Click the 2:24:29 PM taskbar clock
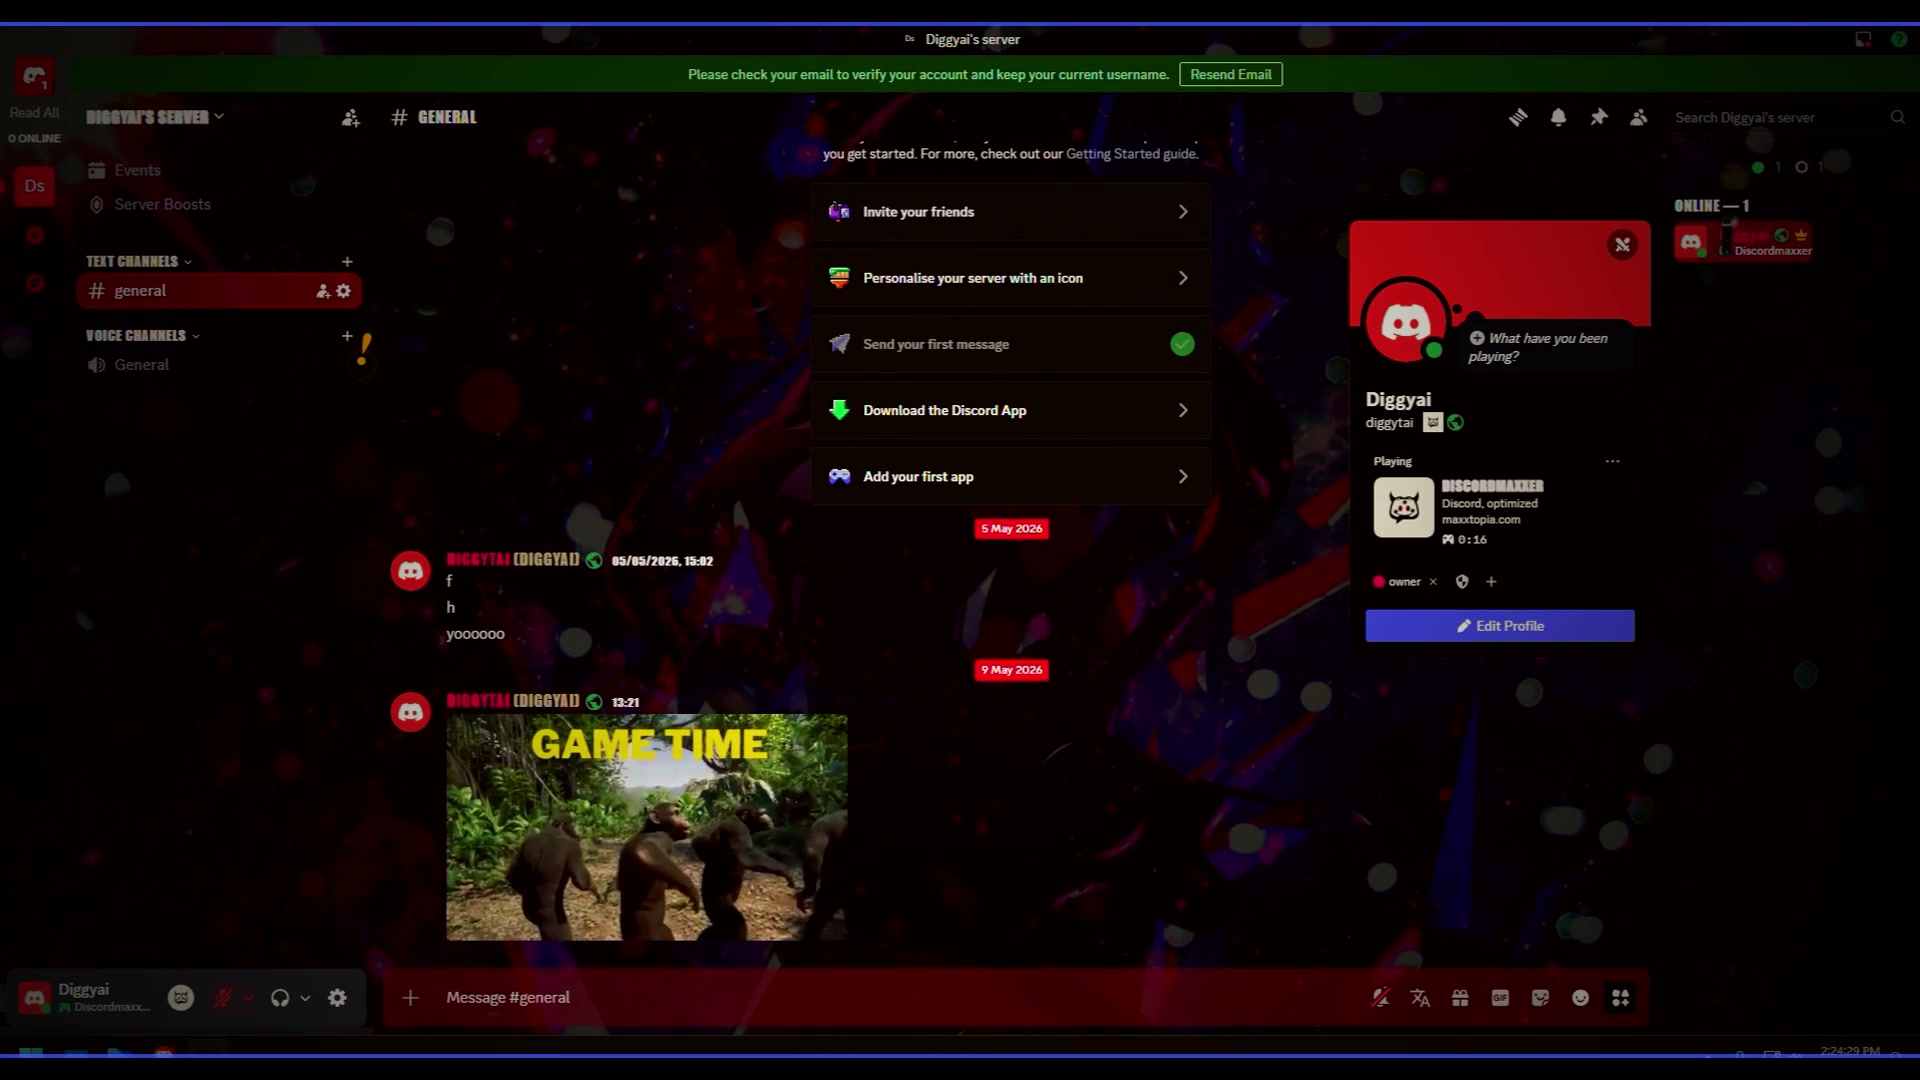The height and width of the screenshot is (1080, 1920). 1850,1051
